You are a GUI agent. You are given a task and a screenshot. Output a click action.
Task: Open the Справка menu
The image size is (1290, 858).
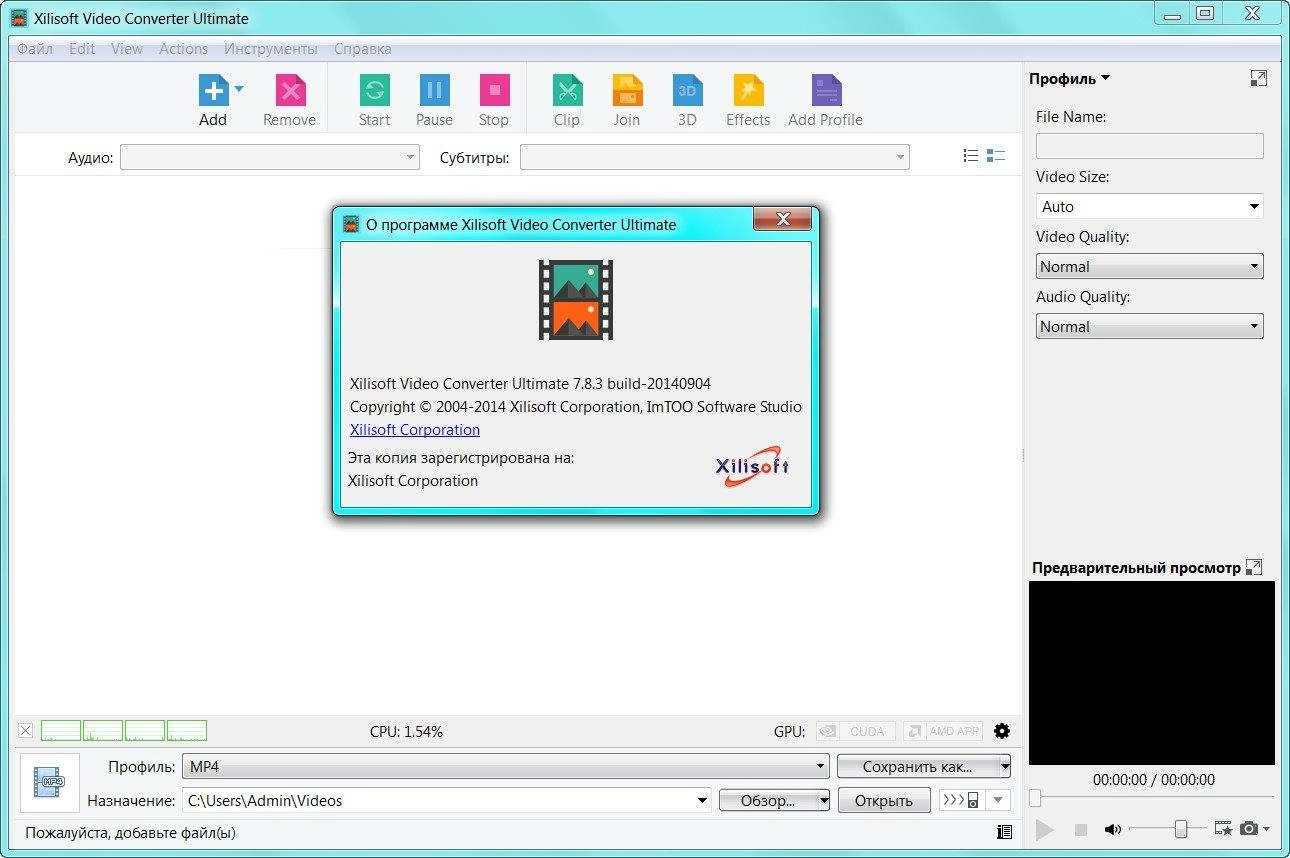coord(363,48)
